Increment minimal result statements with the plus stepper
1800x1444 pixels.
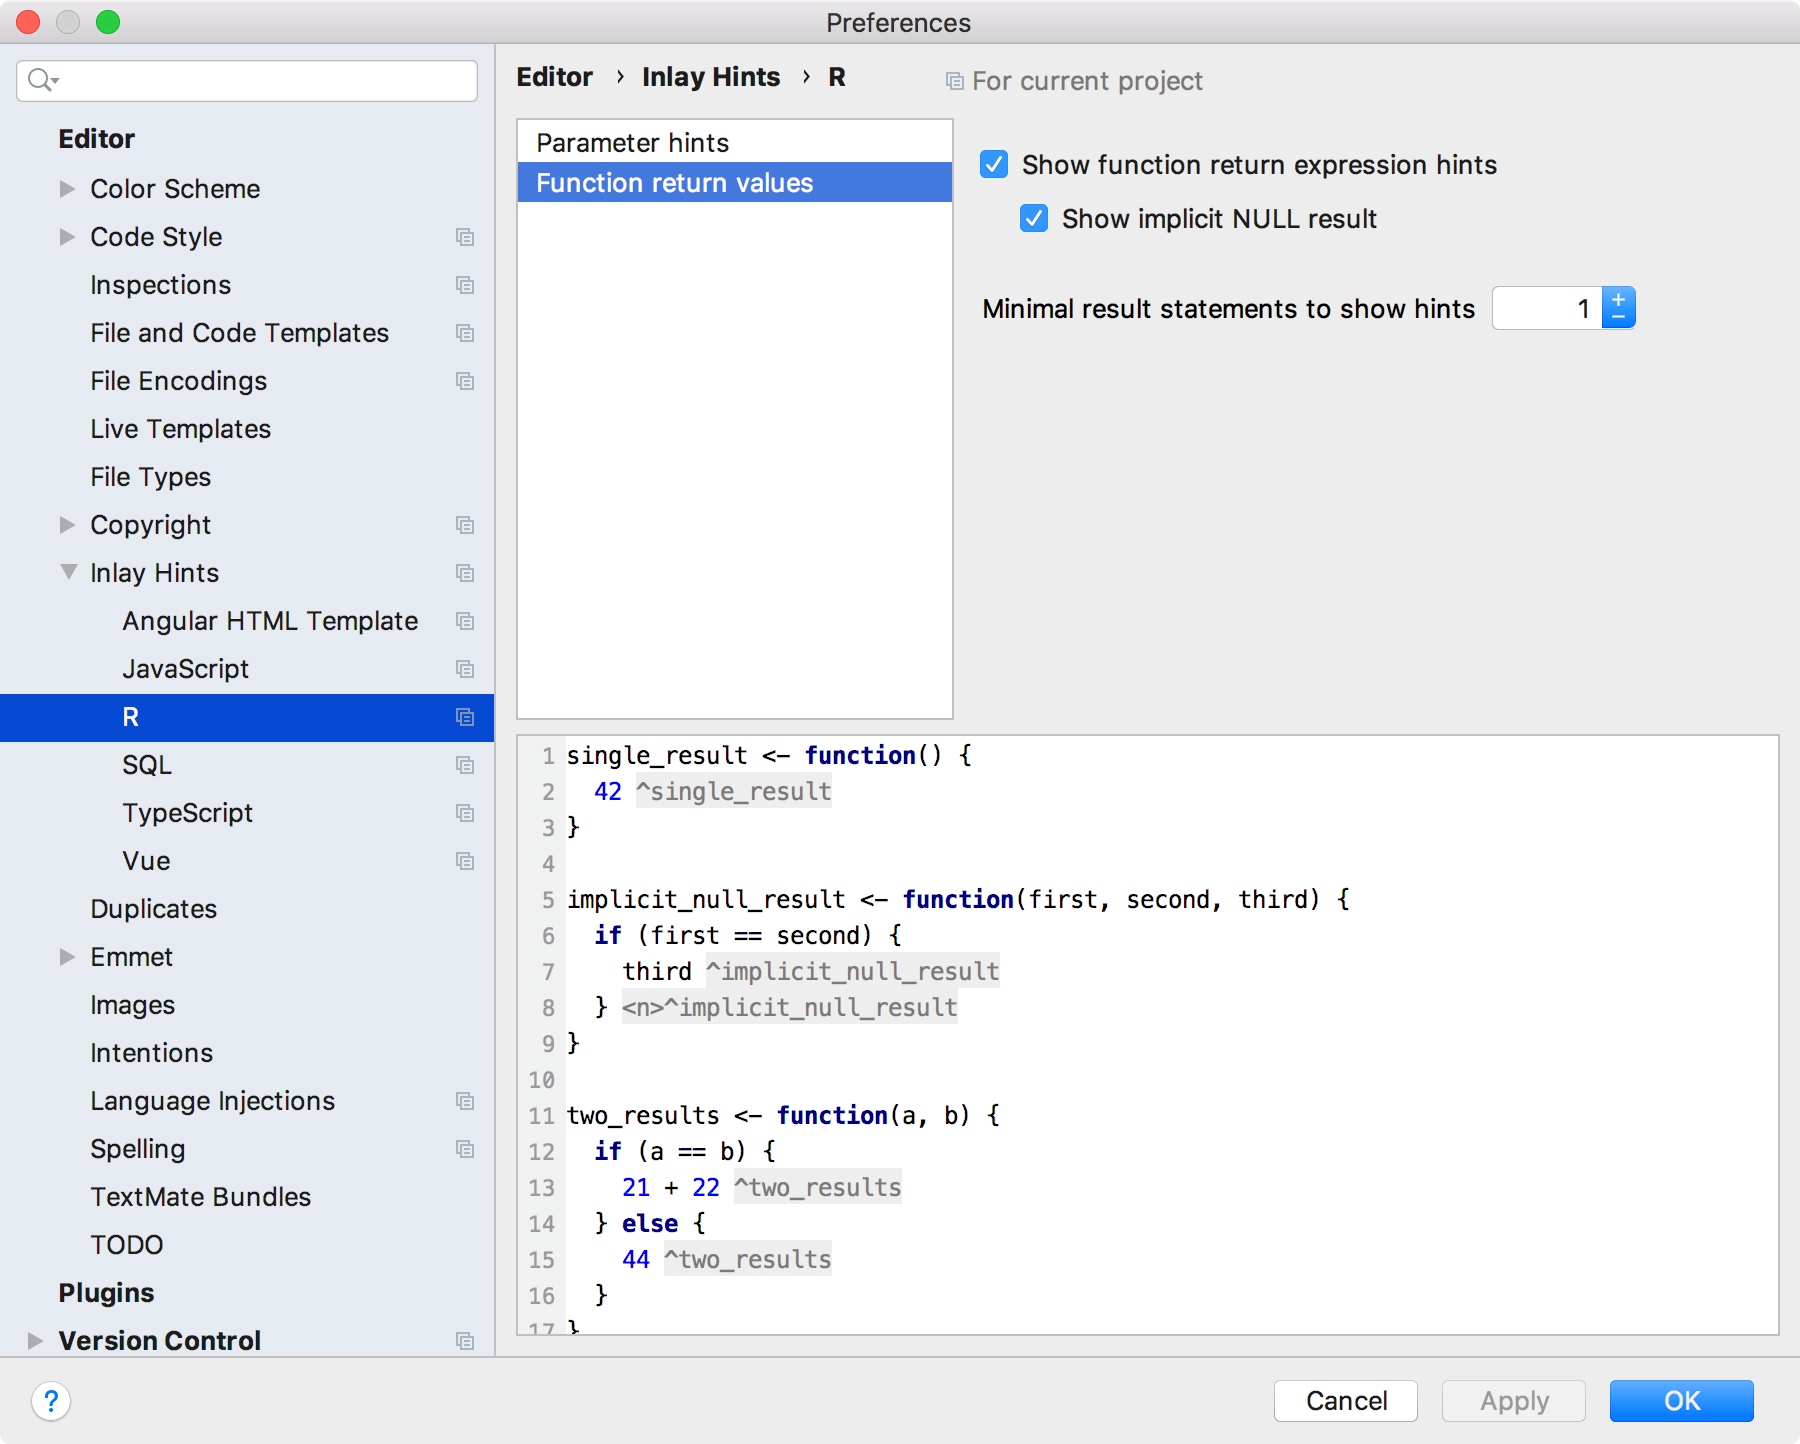[1620, 298]
